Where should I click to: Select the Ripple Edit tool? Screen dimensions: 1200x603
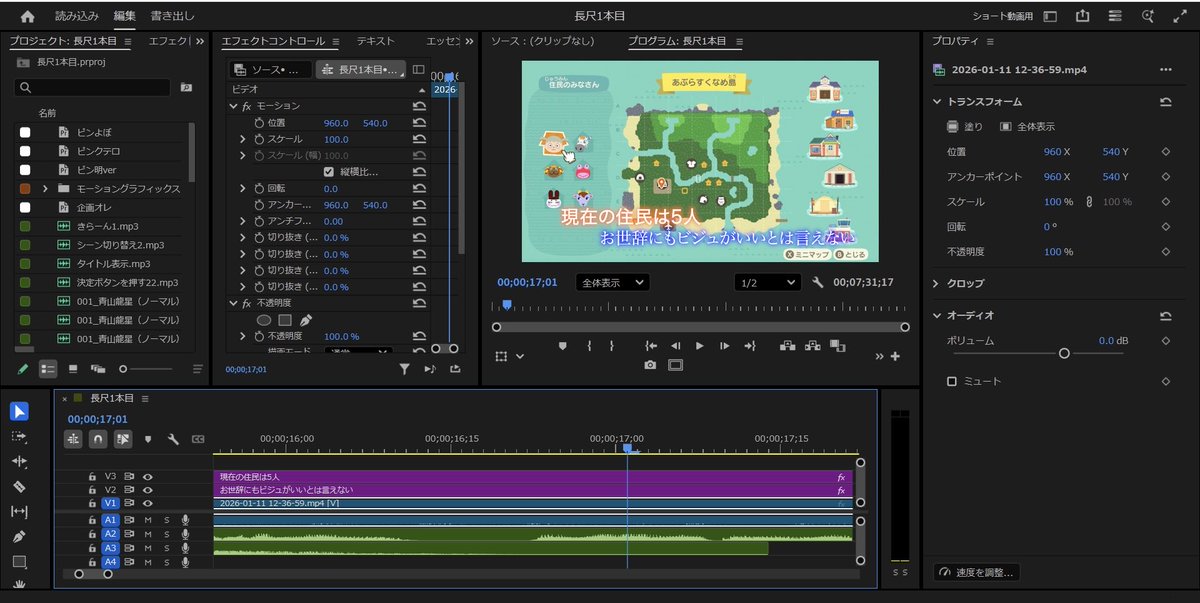[x=19, y=462]
